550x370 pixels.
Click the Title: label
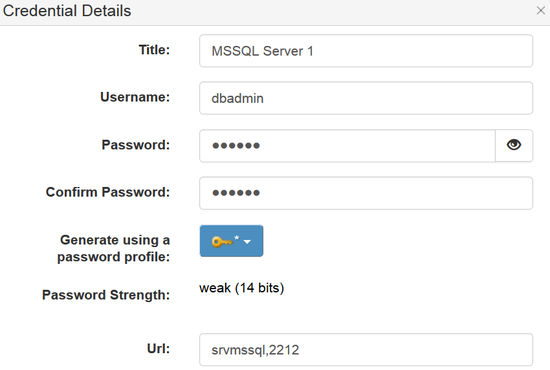point(154,50)
